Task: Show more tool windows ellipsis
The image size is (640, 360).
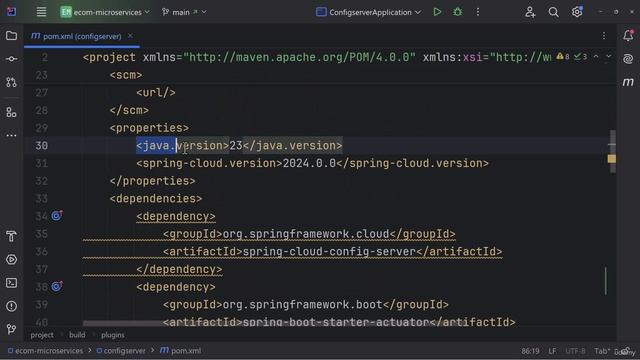Action: point(11,135)
